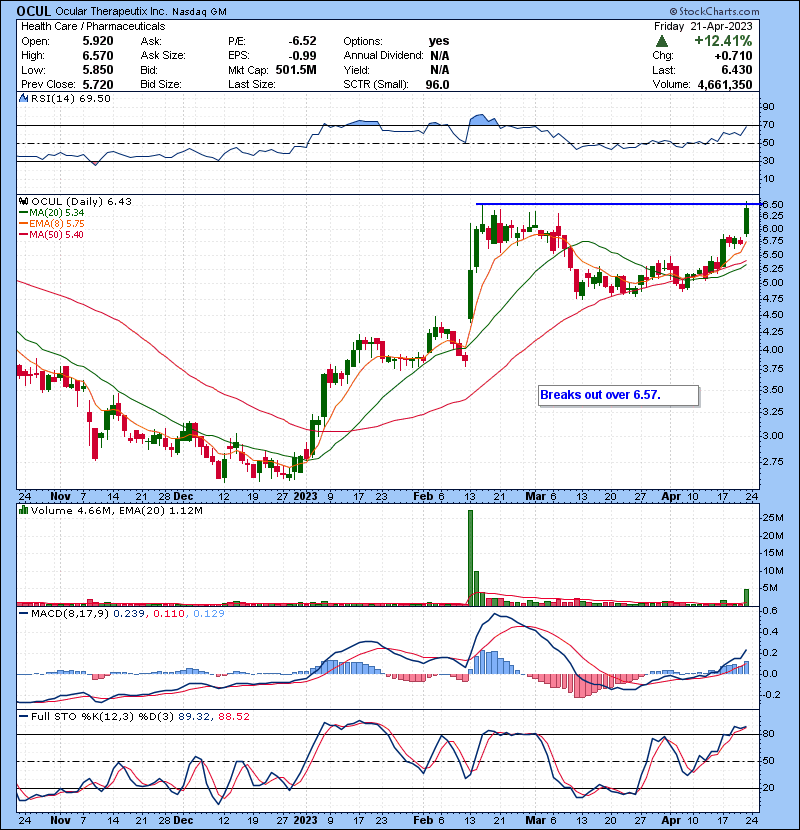This screenshot has height=830, width=800.
Task: Click the candlestick icon beside OCUL (Daily)
Action: click(x=23, y=201)
